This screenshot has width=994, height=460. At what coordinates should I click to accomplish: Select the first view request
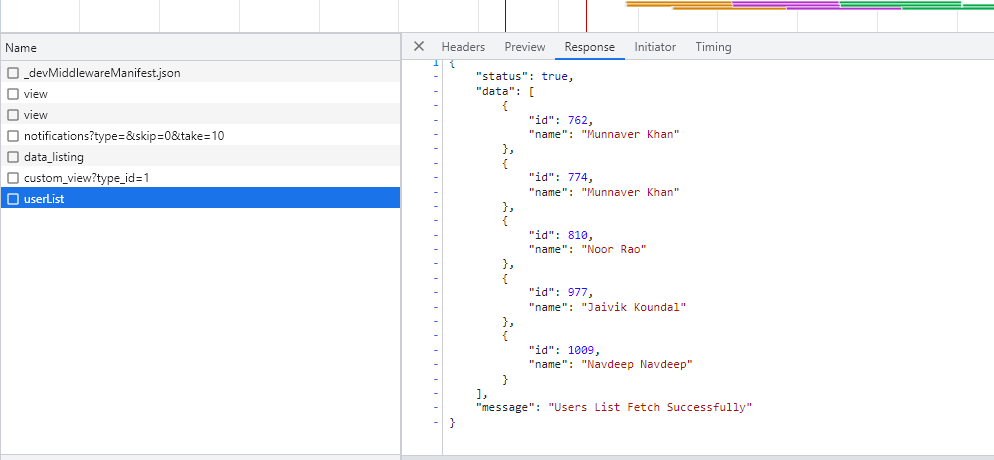[36, 94]
